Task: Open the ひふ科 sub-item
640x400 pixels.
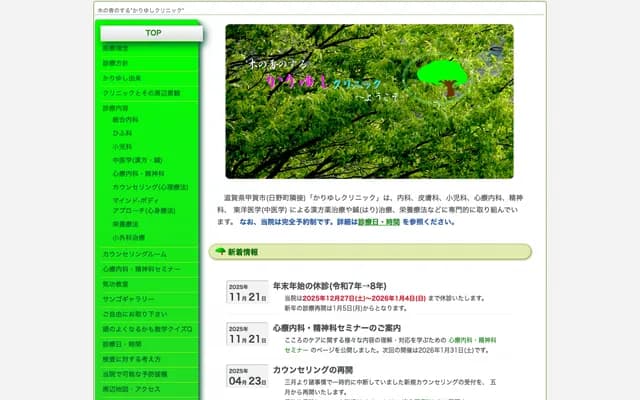Action: pyautogui.click(x=122, y=133)
